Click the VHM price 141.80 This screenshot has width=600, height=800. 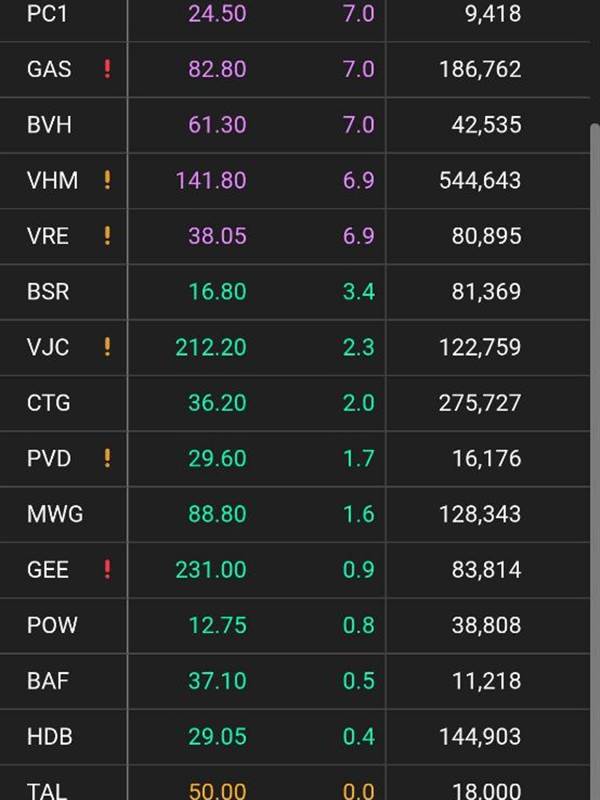pos(209,180)
